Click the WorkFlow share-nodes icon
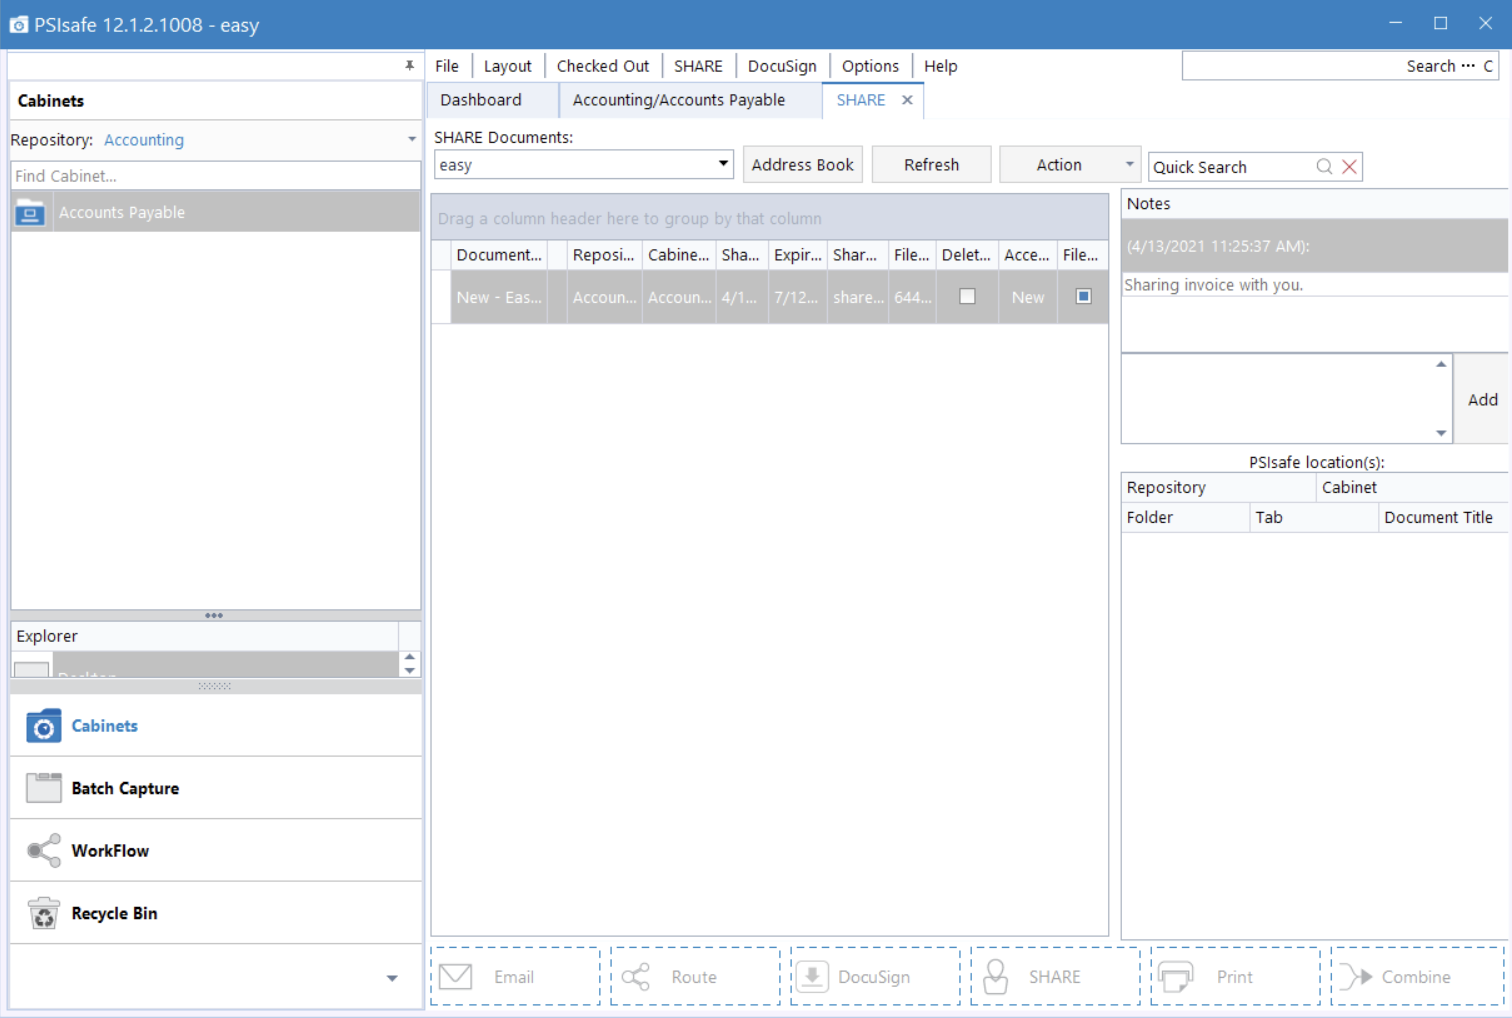The image size is (1512, 1018). [x=43, y=851]
